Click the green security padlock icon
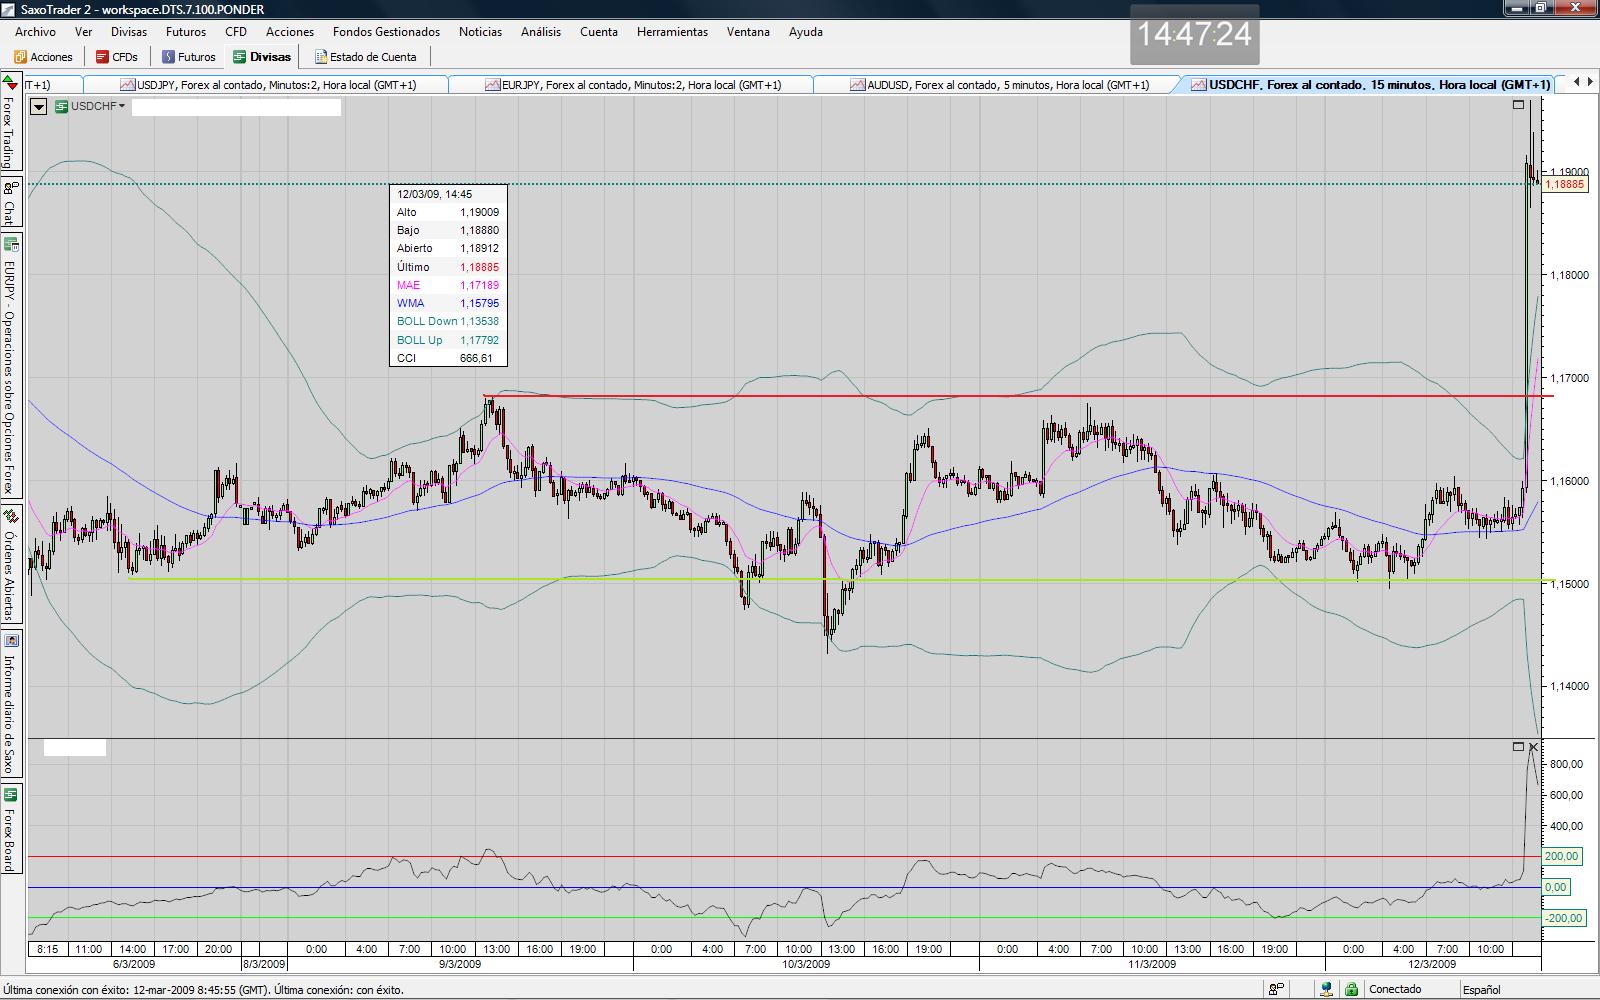The width and height of the screenshot is (1600, 1000). 1352,989
